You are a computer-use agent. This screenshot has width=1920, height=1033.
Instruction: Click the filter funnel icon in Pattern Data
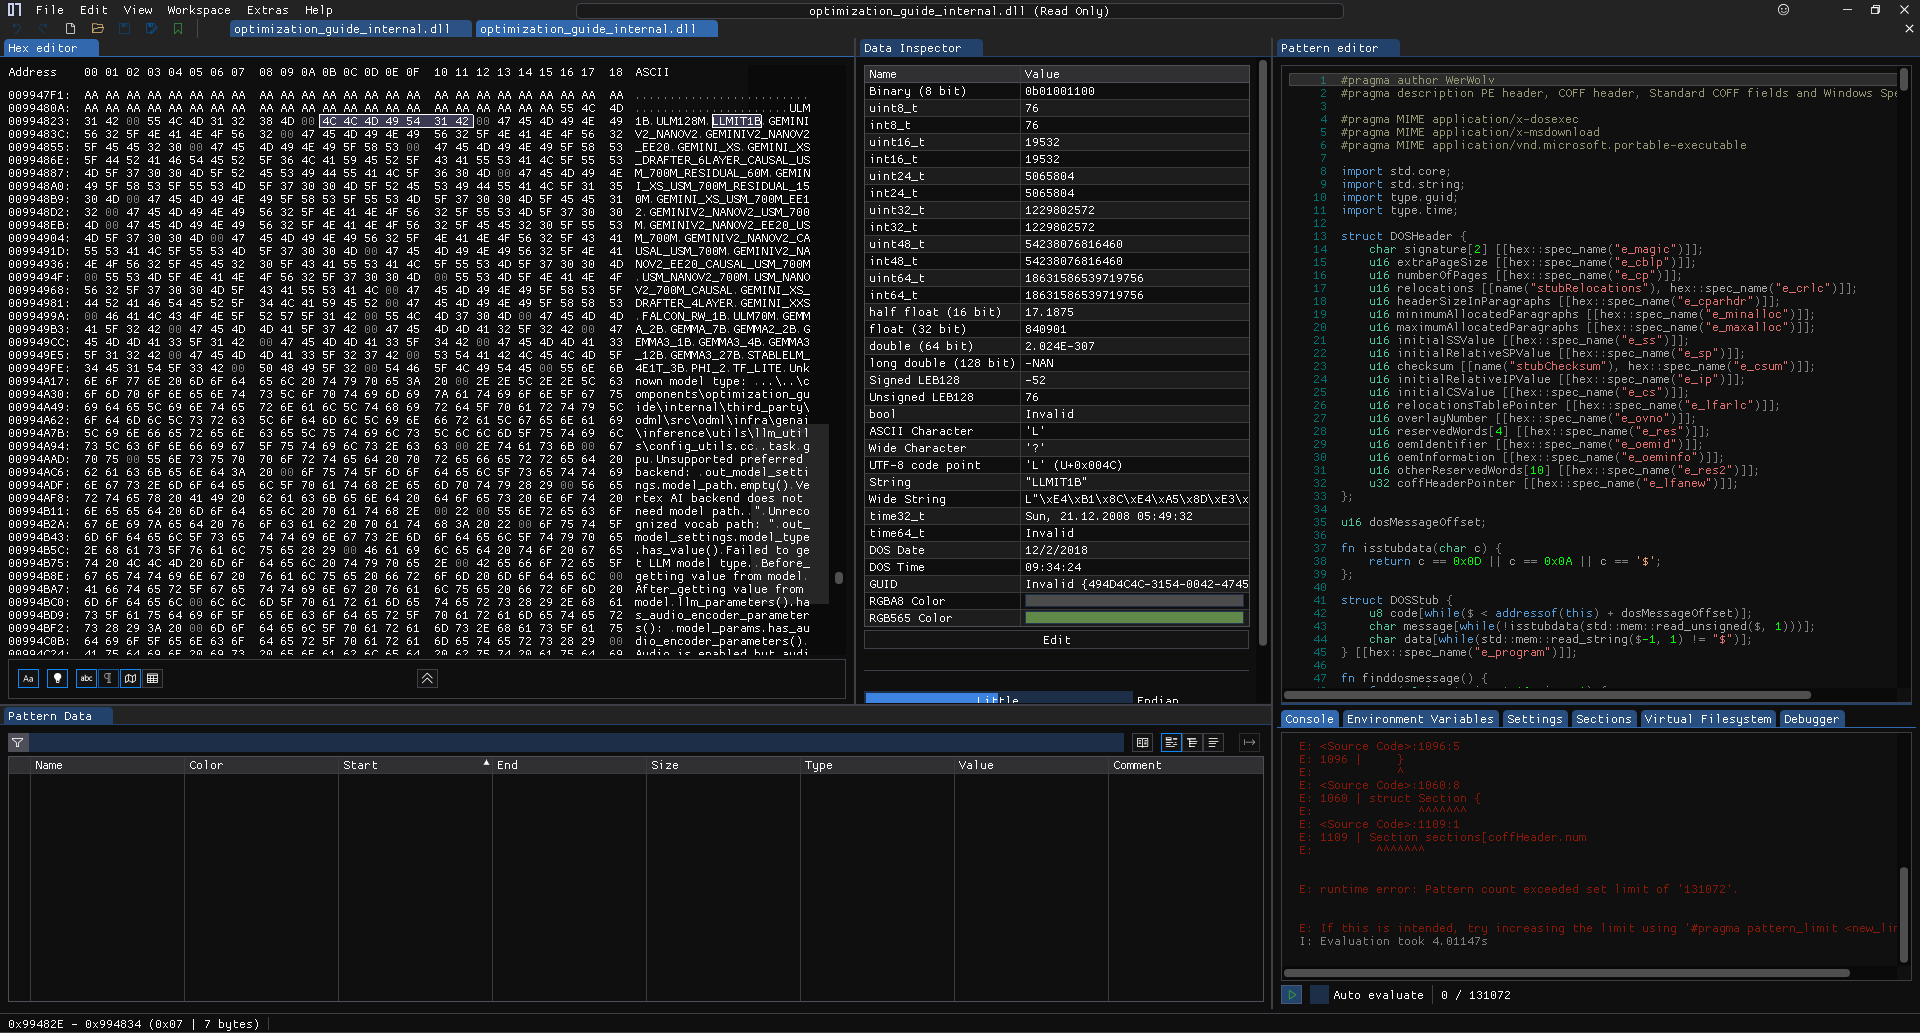pyautogui.click(x=18, y=743)
